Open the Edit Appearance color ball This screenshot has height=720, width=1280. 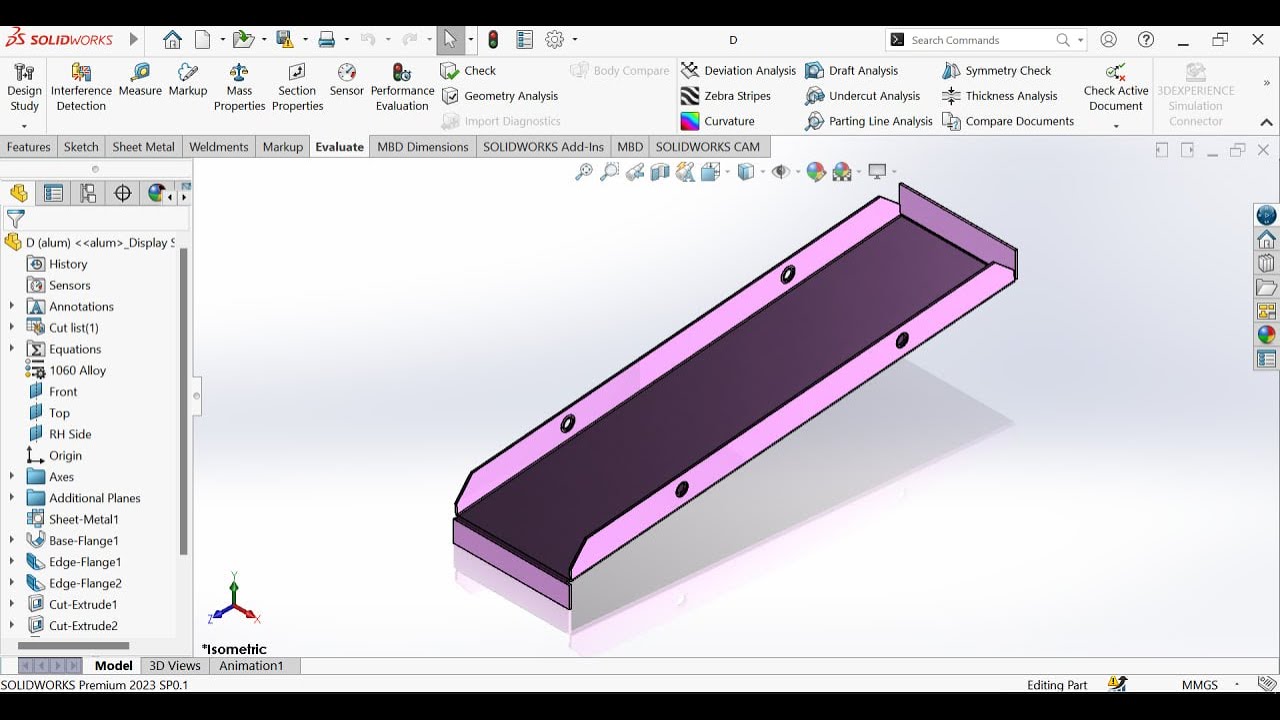(x=816, y=172)
